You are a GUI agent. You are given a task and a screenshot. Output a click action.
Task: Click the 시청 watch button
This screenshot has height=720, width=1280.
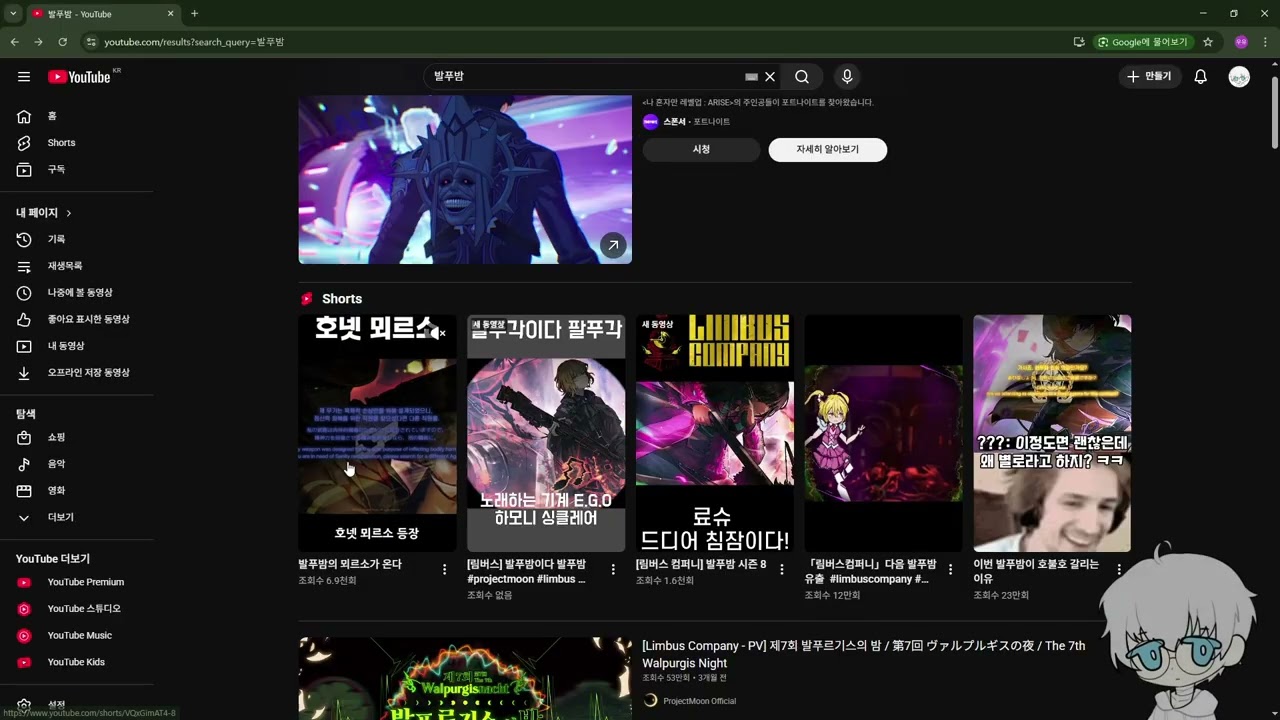701,150
